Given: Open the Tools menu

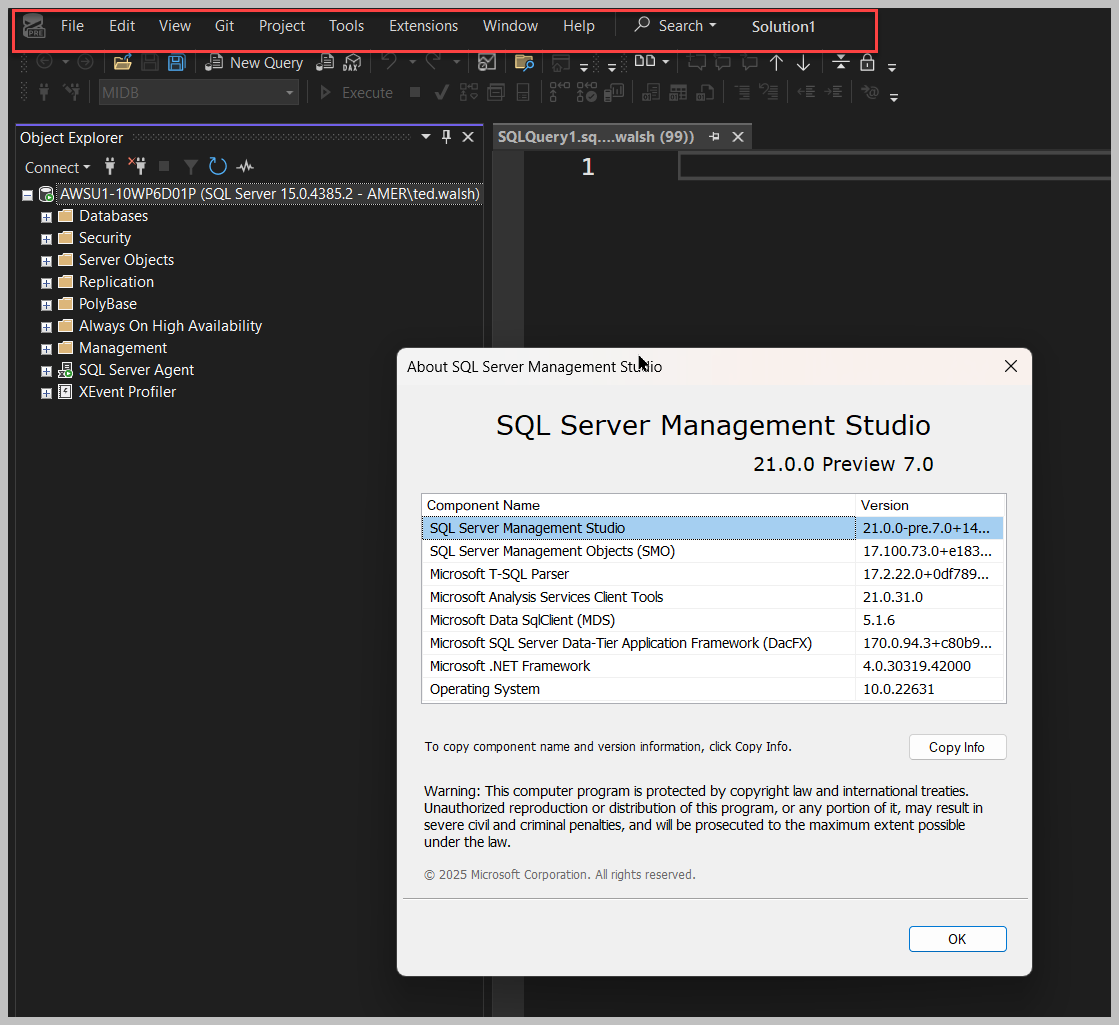Looking at the screenshot, I should (346, 26).
